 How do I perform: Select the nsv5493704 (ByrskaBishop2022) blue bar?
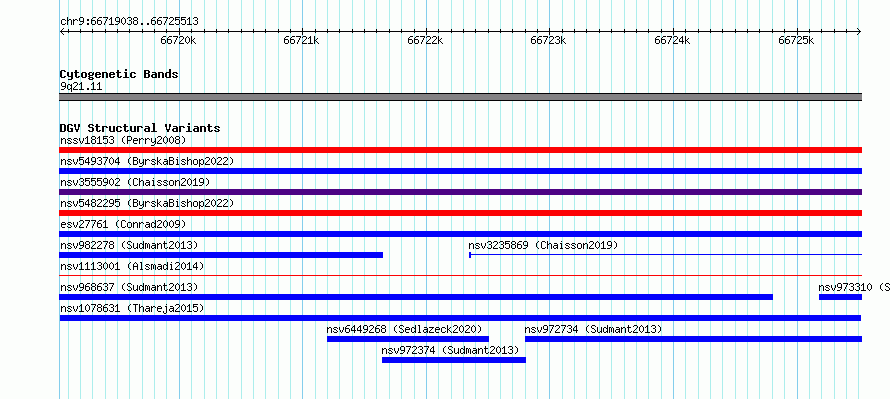pos(460,171)
